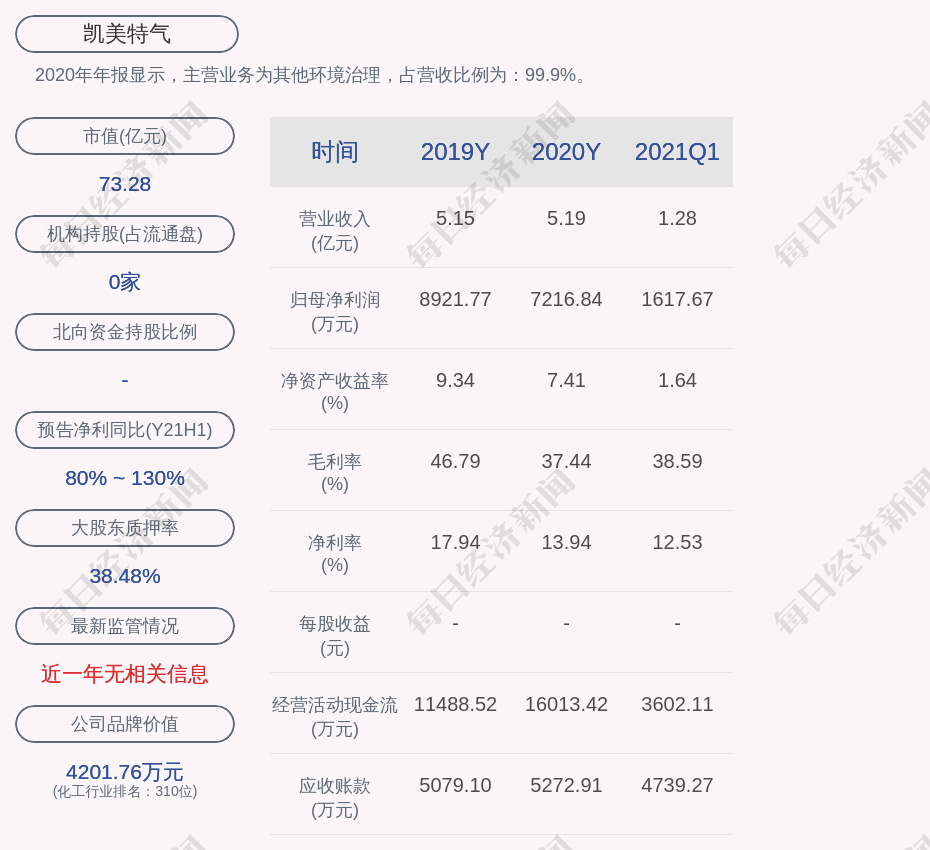Click net margin value 13.94
The height and width of the screenshot is (850, 930).
pyautogui.click(x=566, y=542)
